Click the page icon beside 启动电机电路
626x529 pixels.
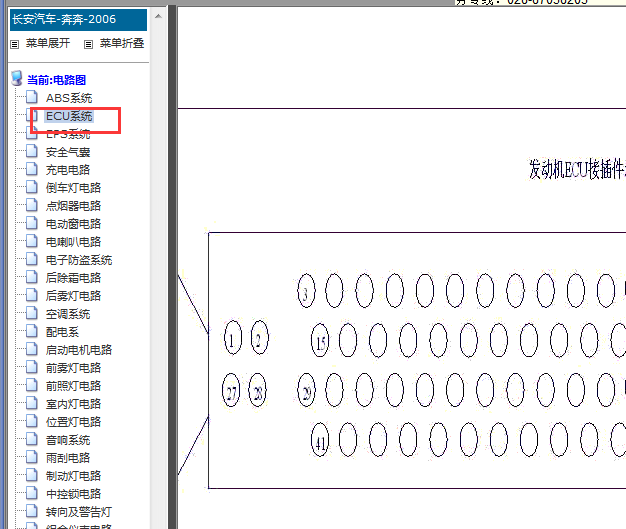point(32,349)
